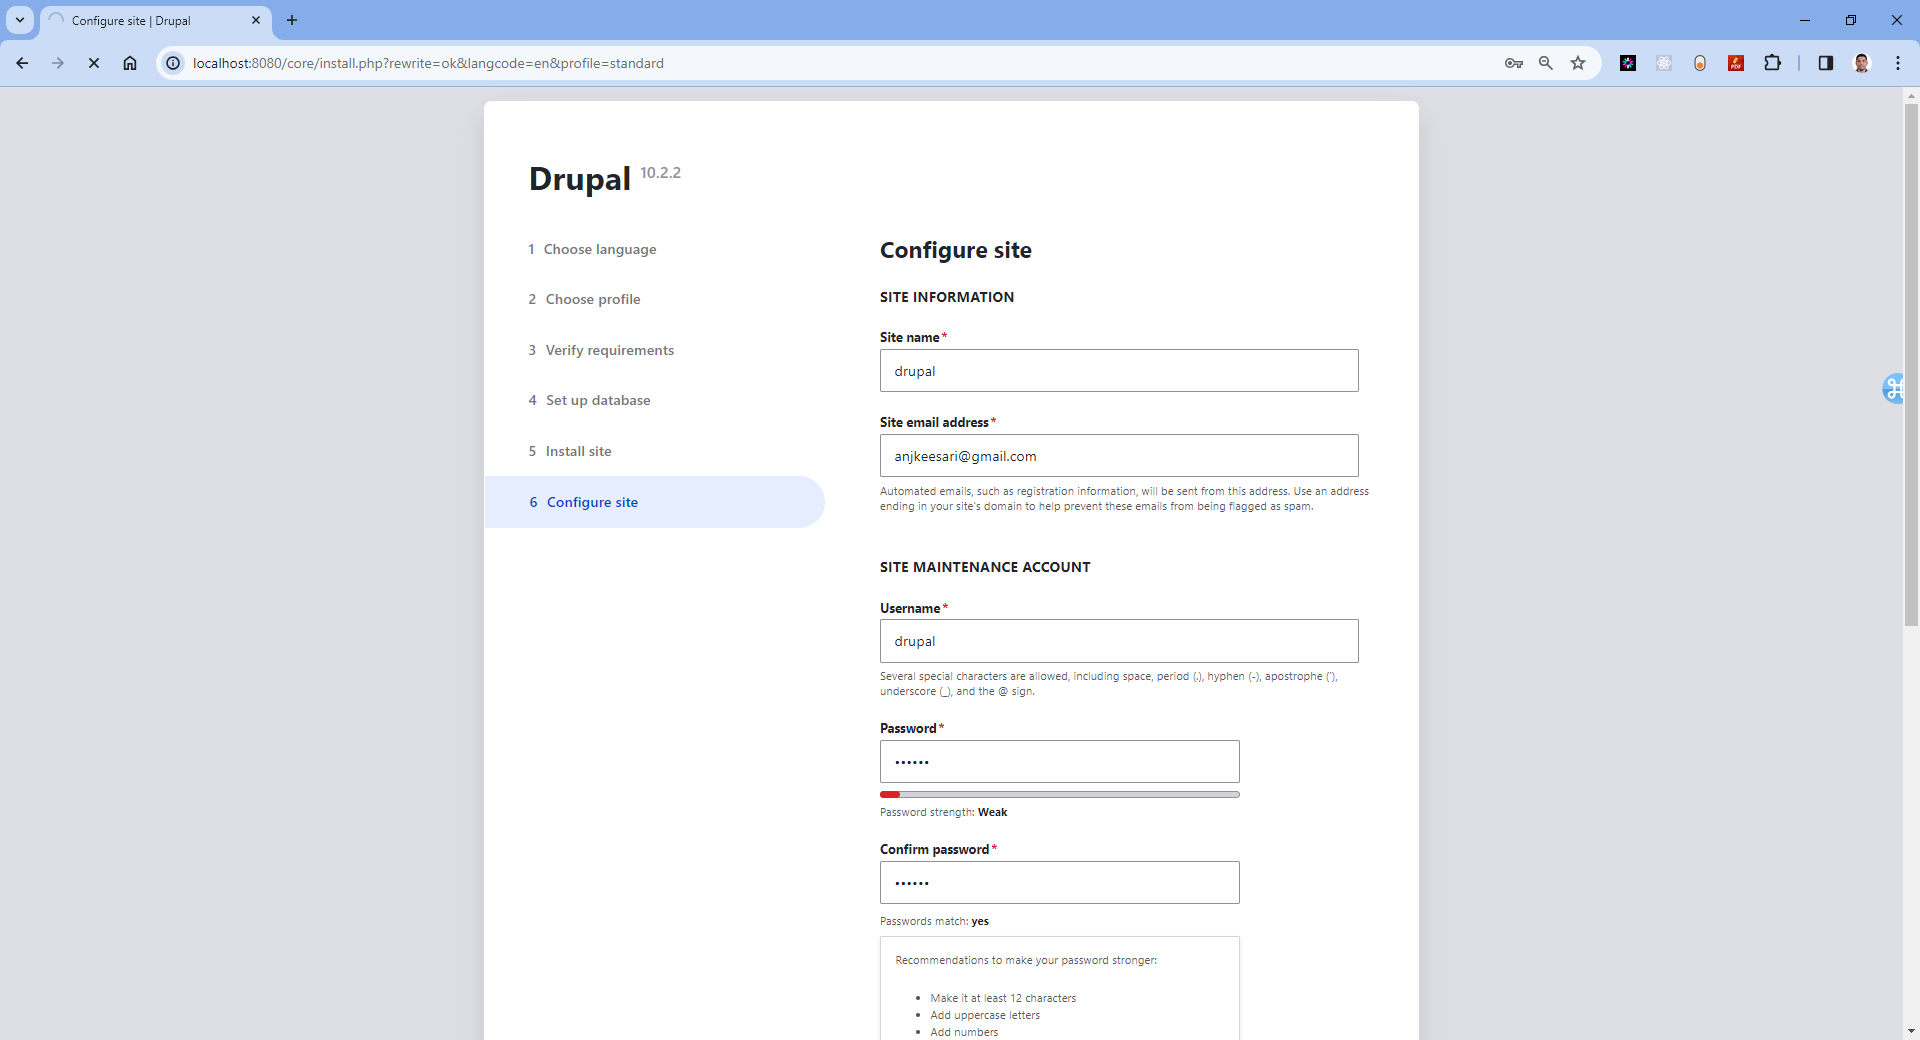Open the browser home page icon
Viewport: 1920px width, 1040px height.
pyautogui.click(x=130, y=63)
